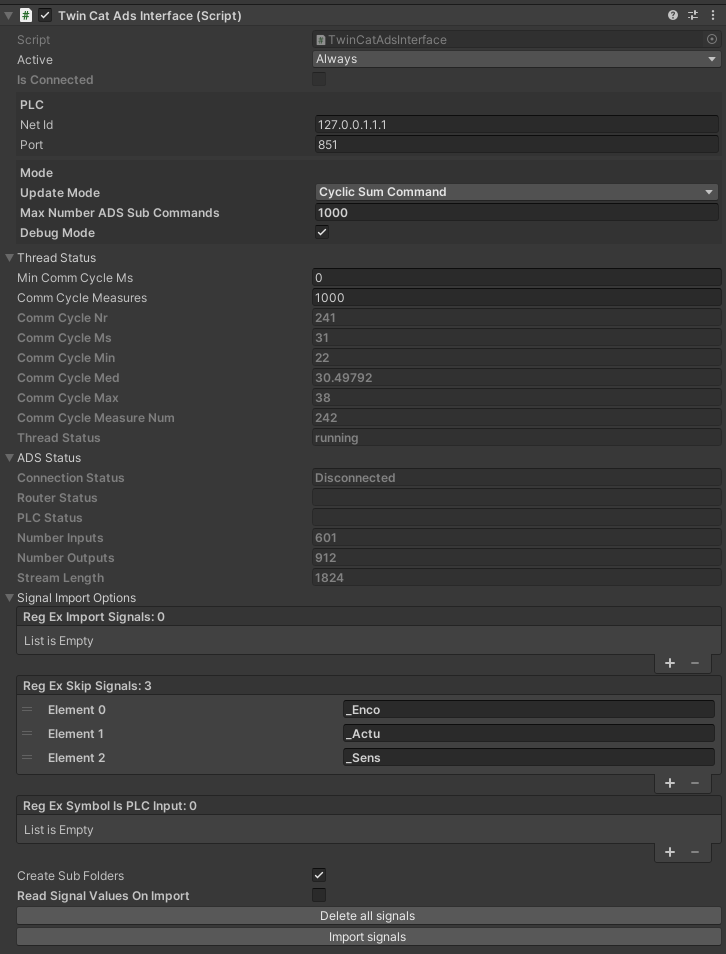Screen dimensions: 726x954
Task: Add element to Reg Ex Symbol Is PLC Input
Action: [x=670, y=852]
